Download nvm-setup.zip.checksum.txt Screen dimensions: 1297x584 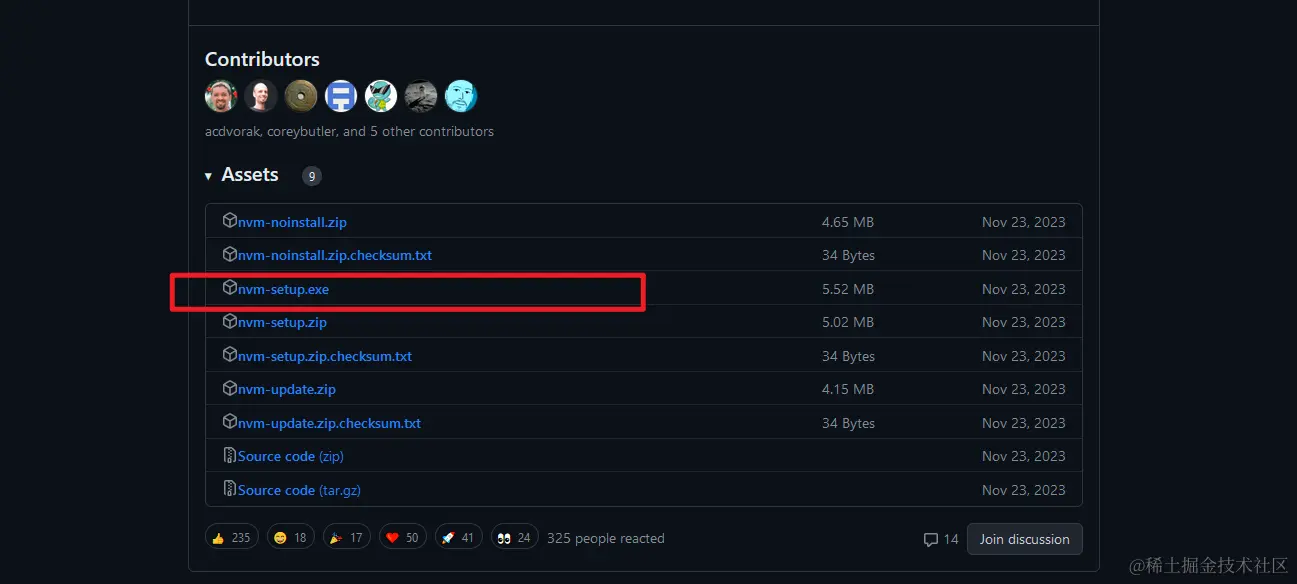pyautogui.click(x=325, y=356)
